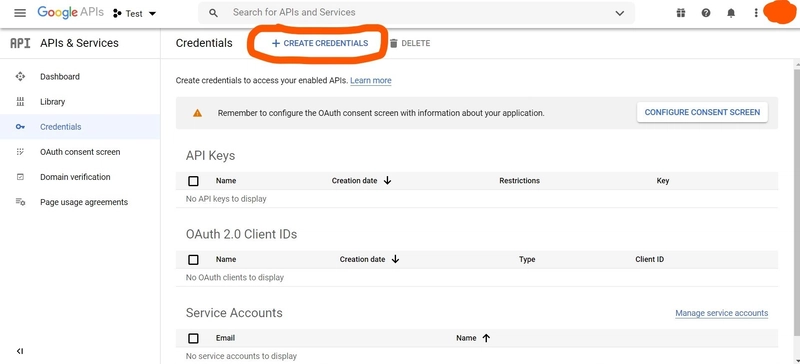Viewport: 800px width, 364px height.
Task: Open the three-dot settings menu
Action: [x=756, y=13]
